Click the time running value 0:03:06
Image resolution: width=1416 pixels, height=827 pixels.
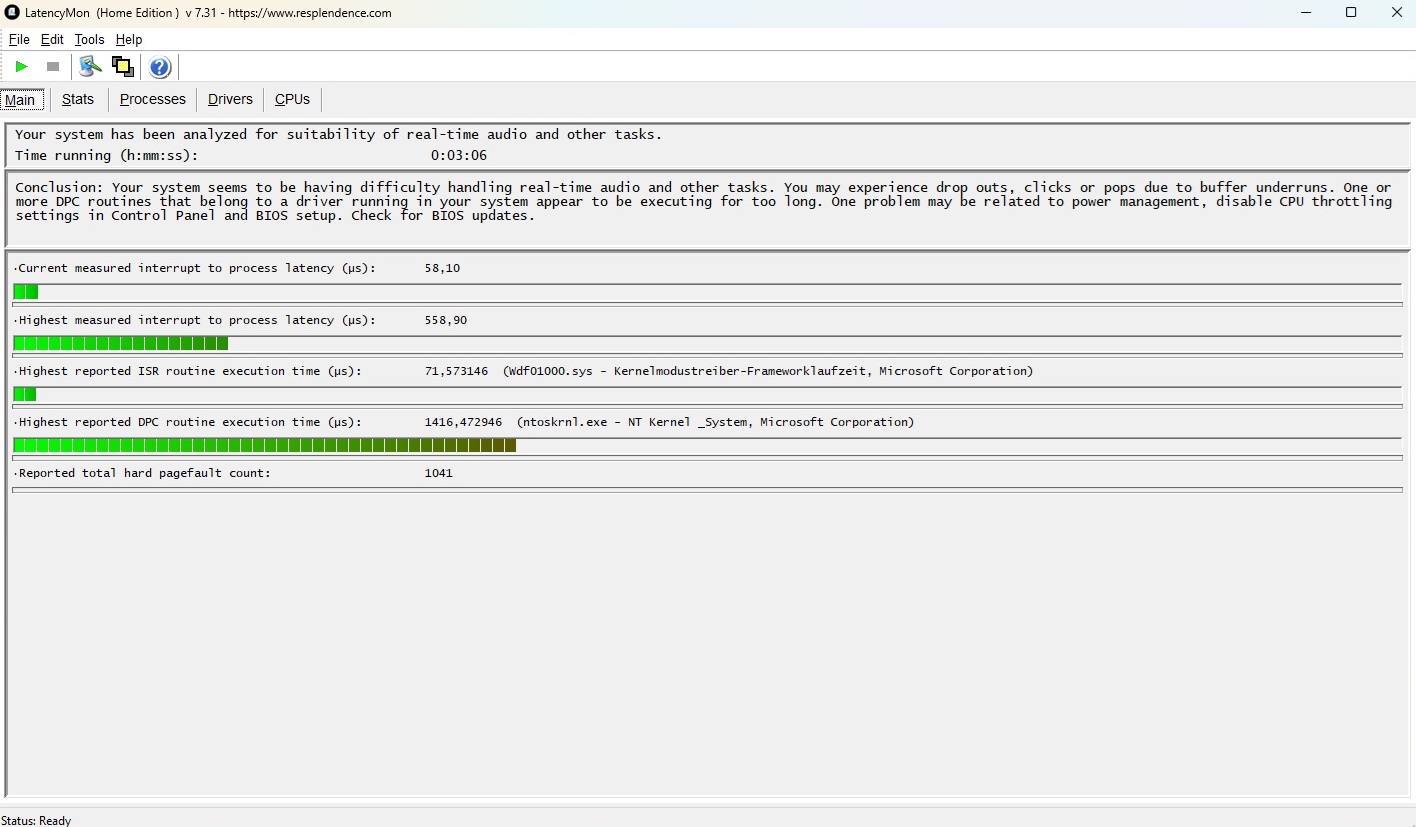(459, 155)
